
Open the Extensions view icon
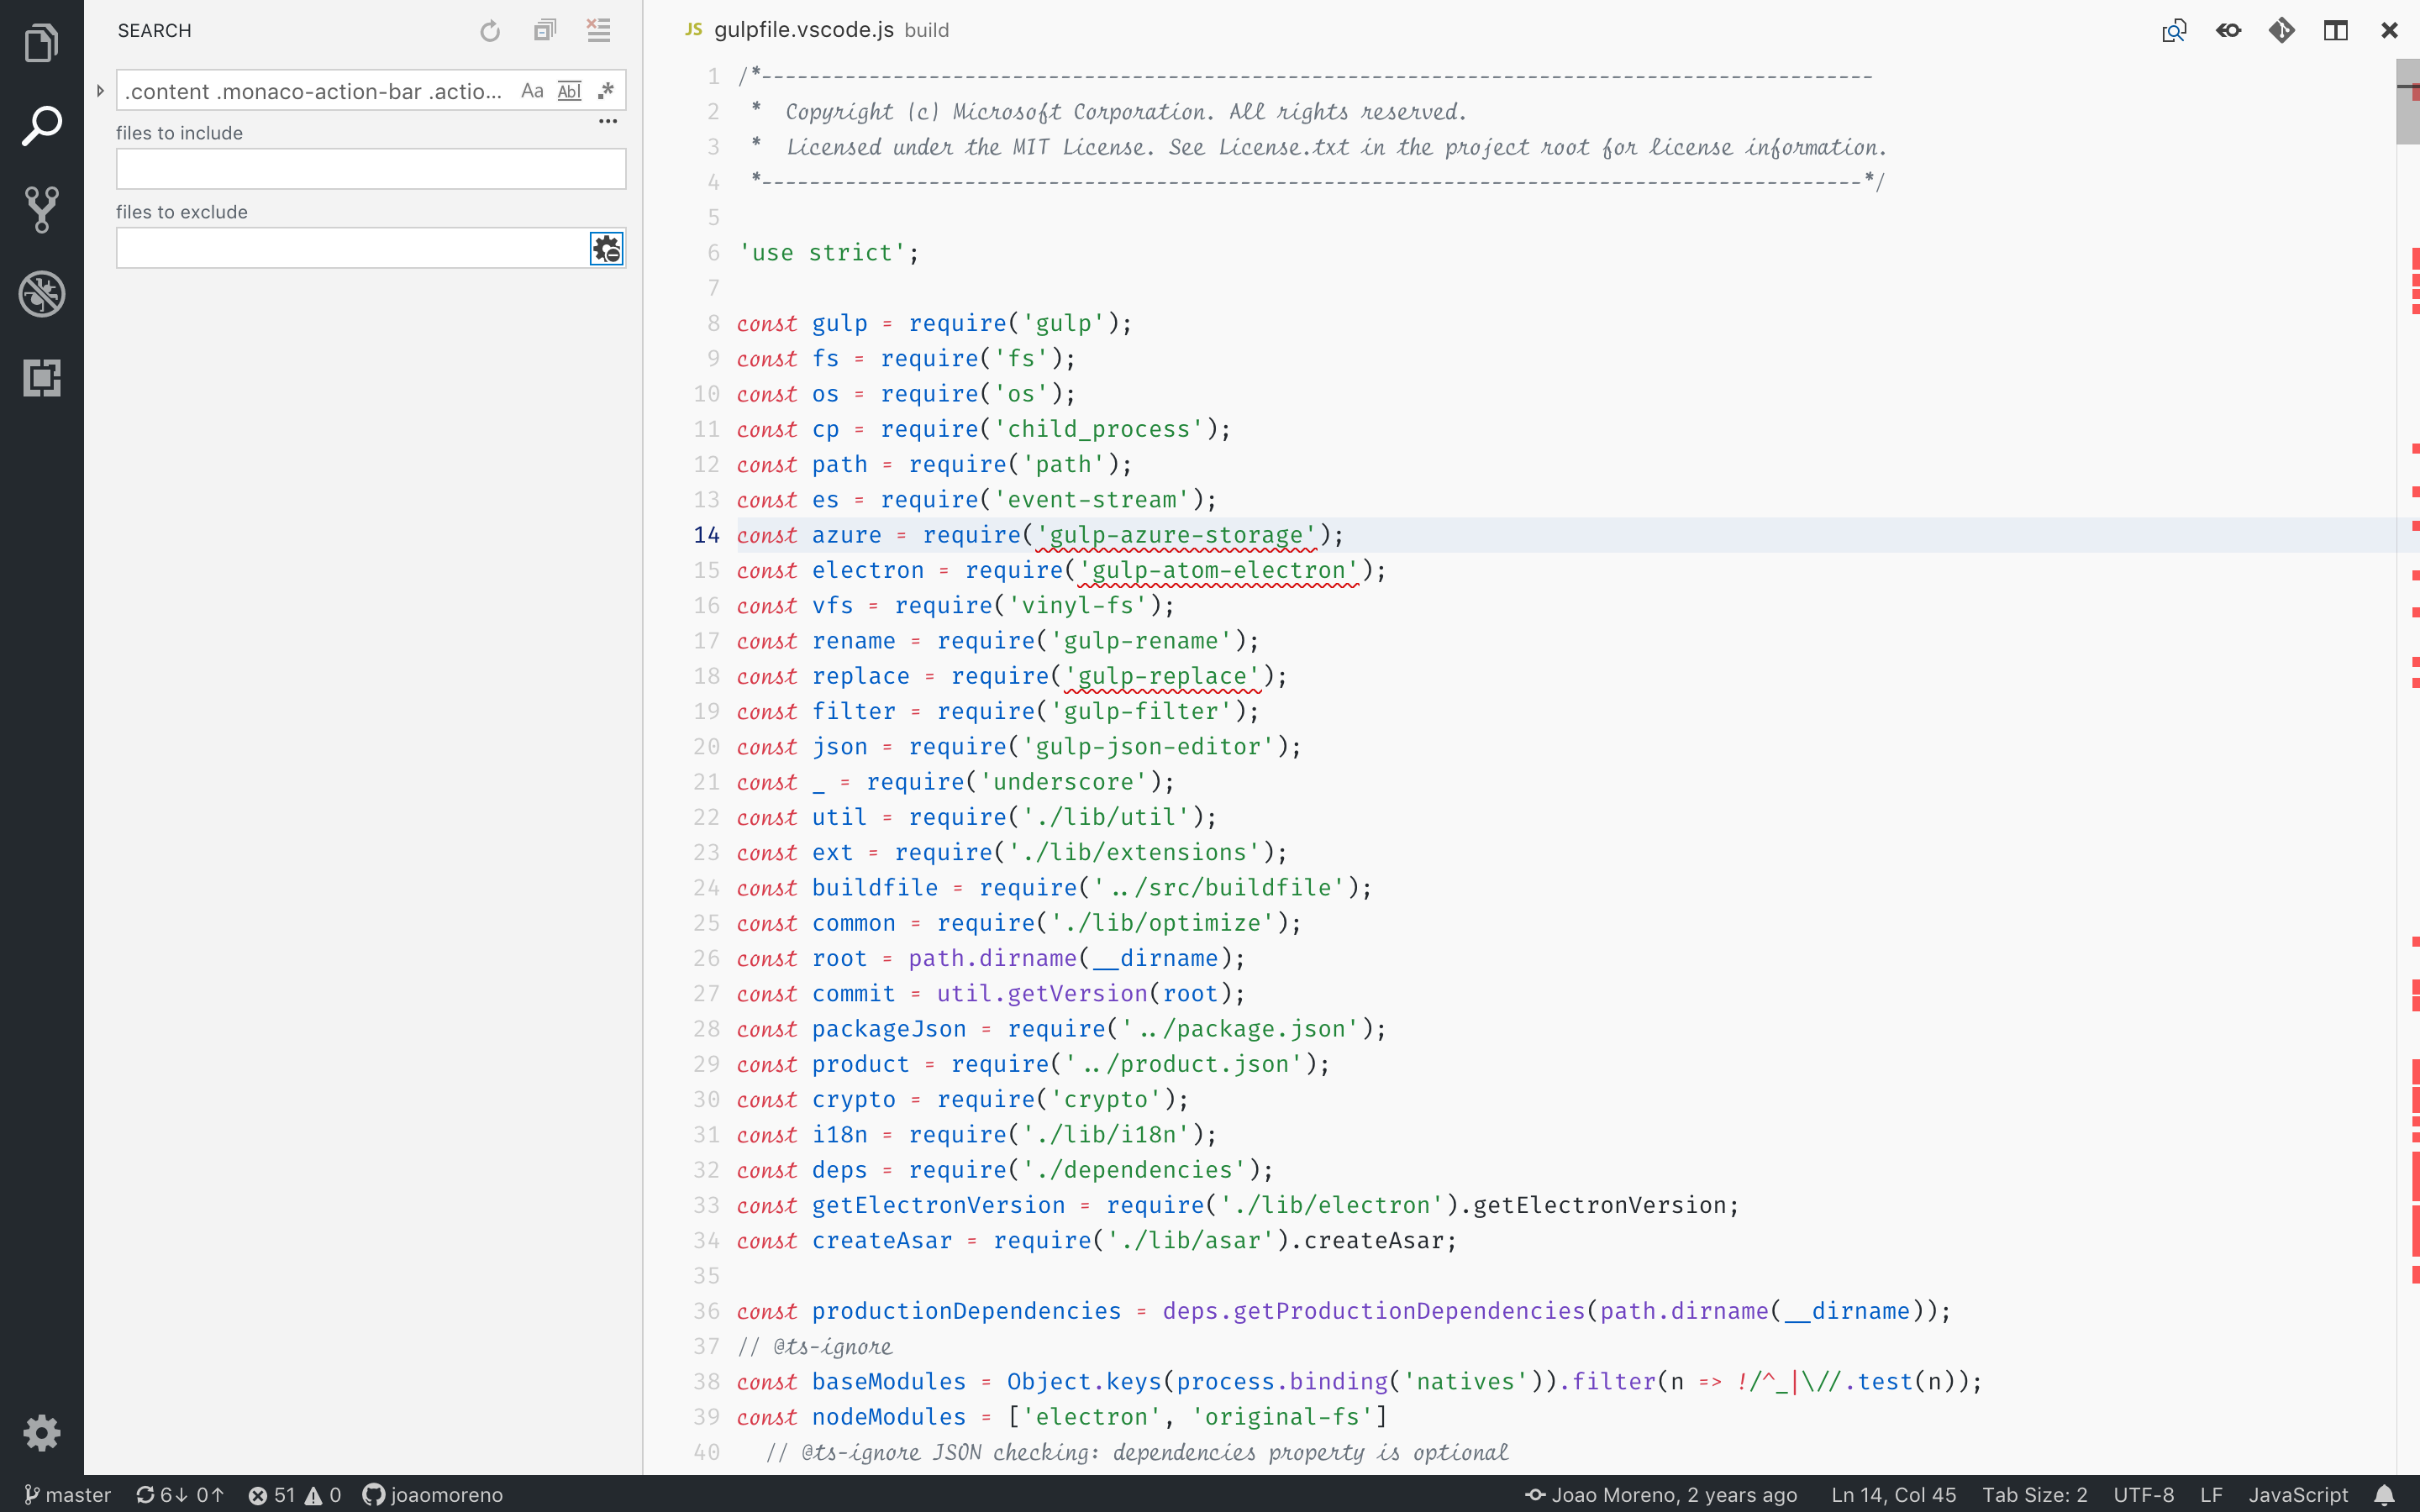pos(41,378)
